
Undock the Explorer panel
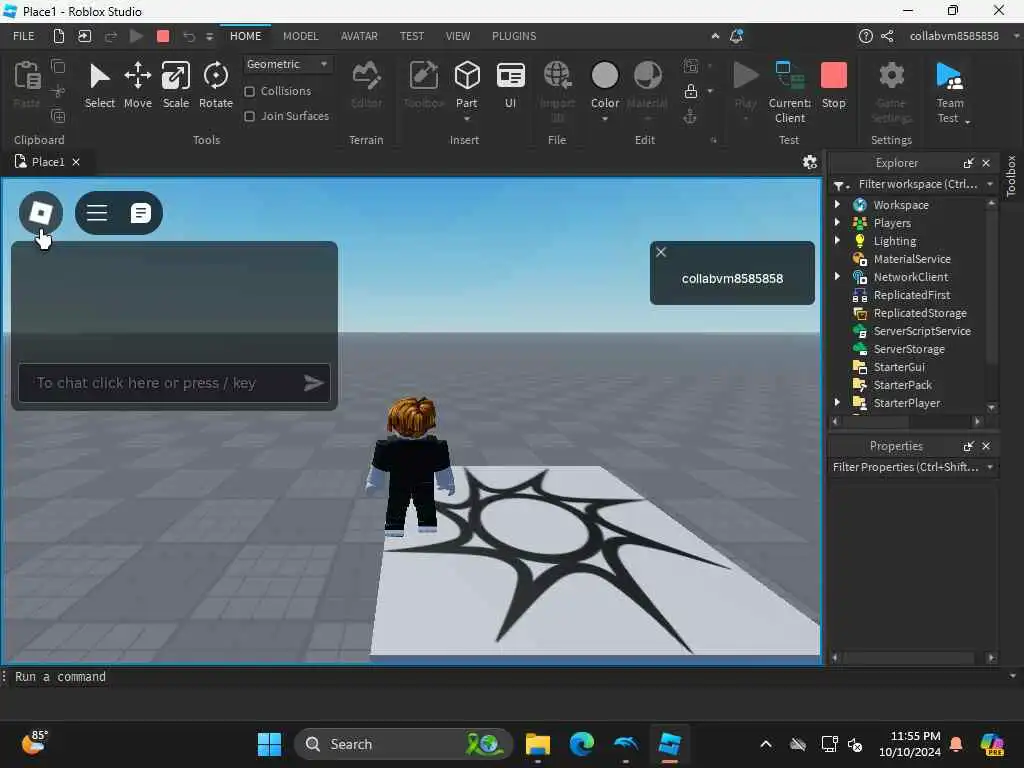968,163
